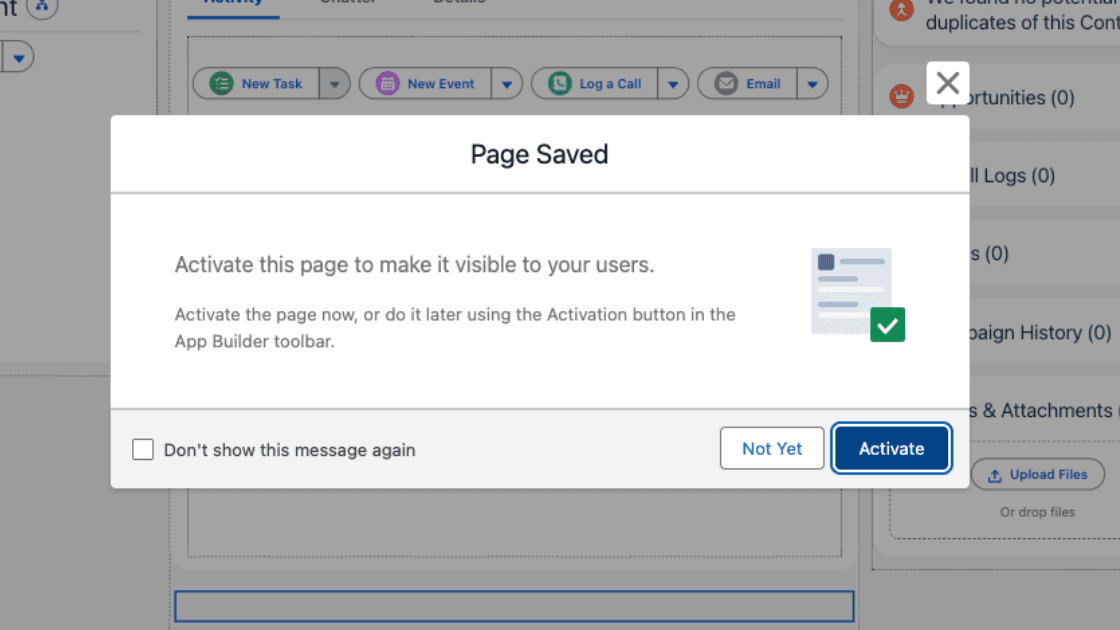Click the upload icon on Upload Files
This screenshot has width=1120, height=630.
995,474
